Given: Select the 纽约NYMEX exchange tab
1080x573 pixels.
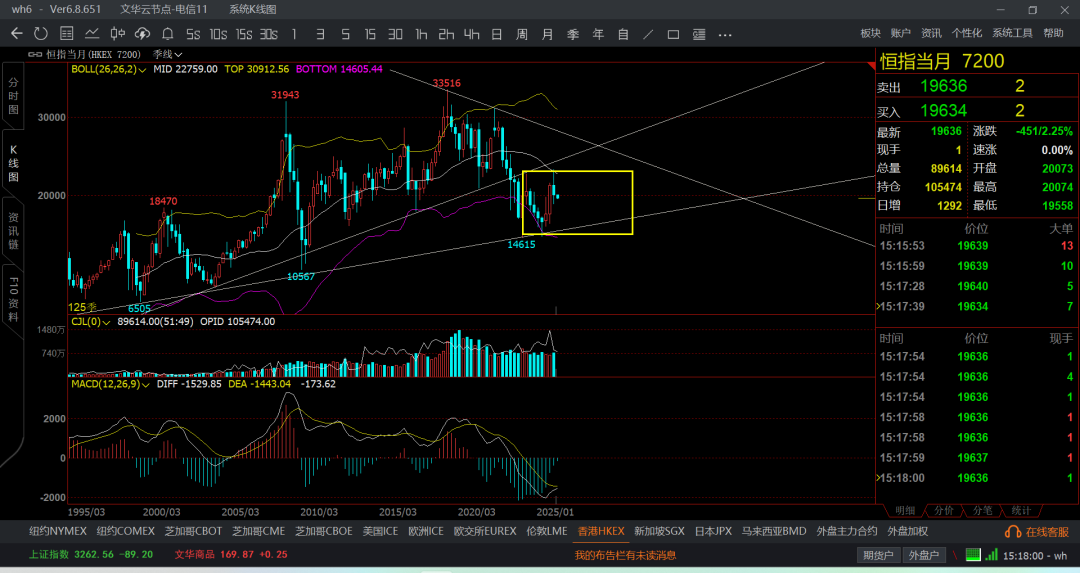Looking at the screenshot, I should click(58, 531).
